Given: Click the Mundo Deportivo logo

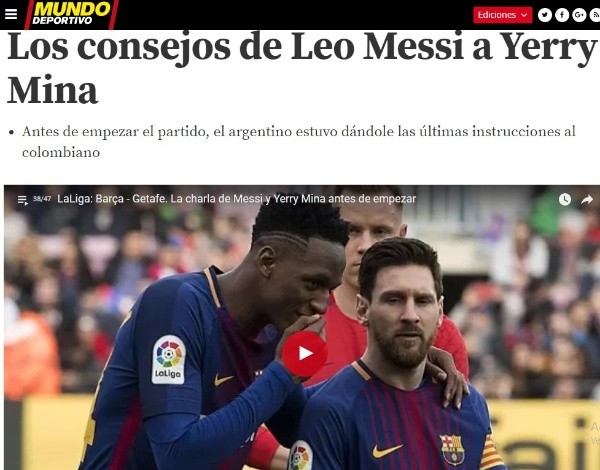Looking at the screenshot, I should (72, 15).
